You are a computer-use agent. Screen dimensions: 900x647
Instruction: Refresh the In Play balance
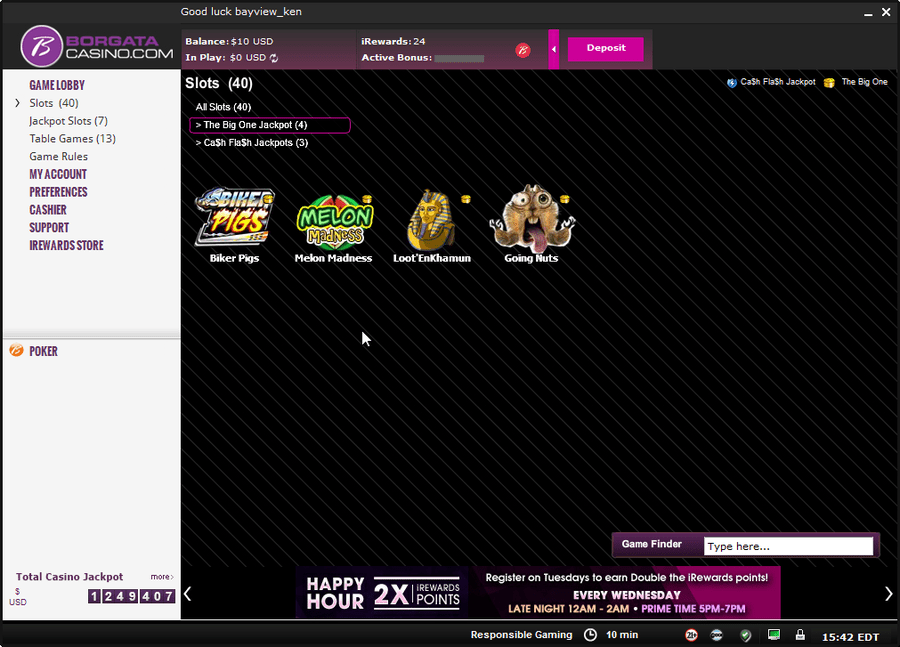pyautogui.click(x=274, y=58)
